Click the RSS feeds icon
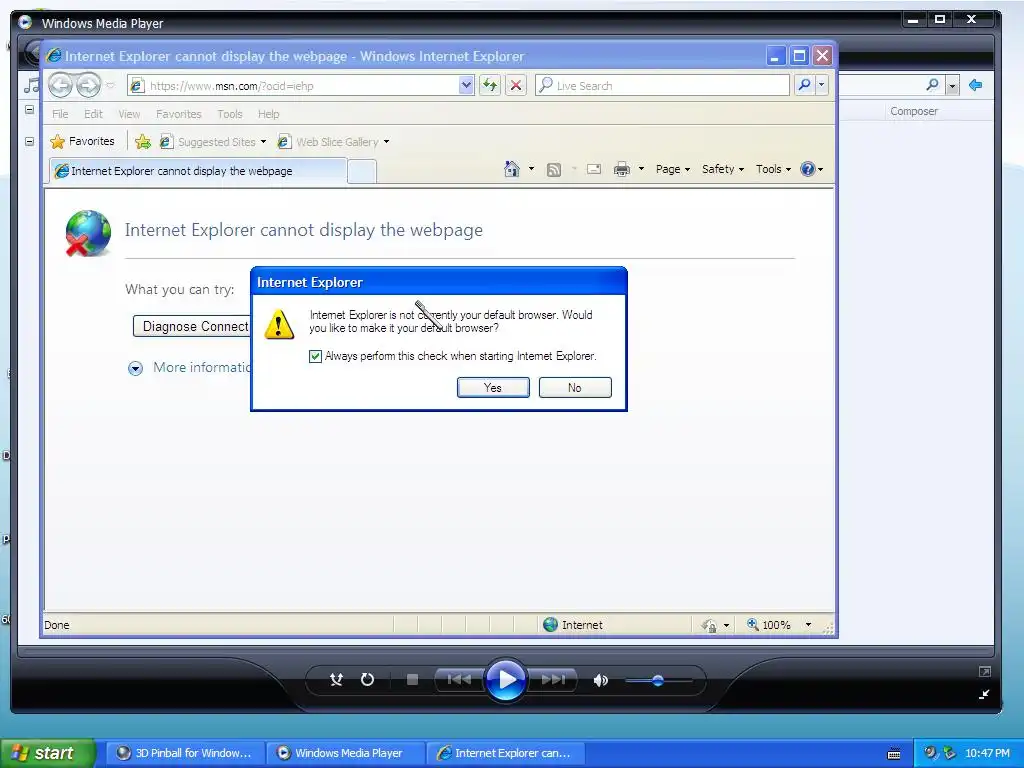Screen dimensions: 1024x768 pyautogui.click(x=554, y=170)
